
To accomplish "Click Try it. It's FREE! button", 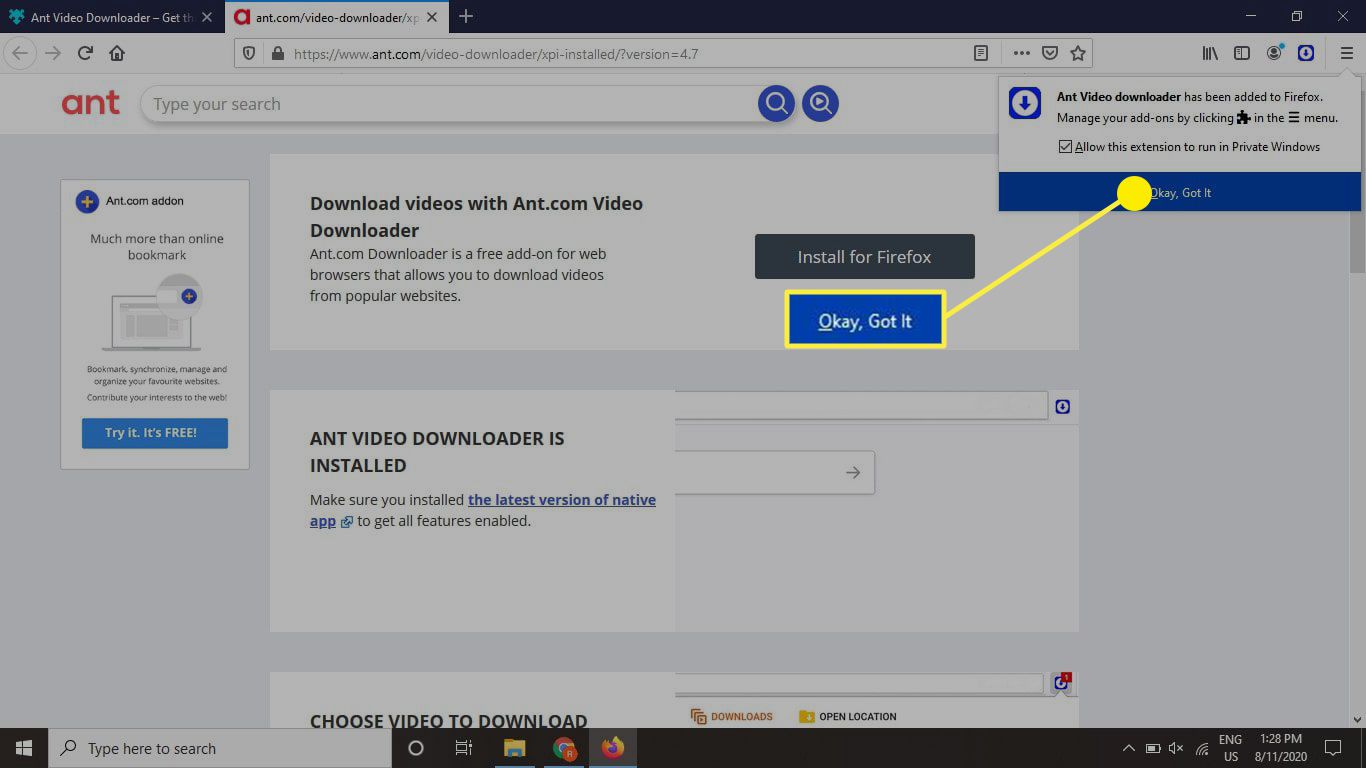I will [155, 433].
